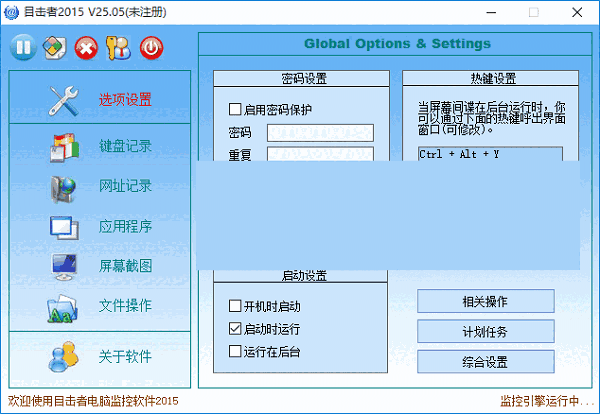Open the 选项设置 section
600x414 pixels.
point(125,100)
